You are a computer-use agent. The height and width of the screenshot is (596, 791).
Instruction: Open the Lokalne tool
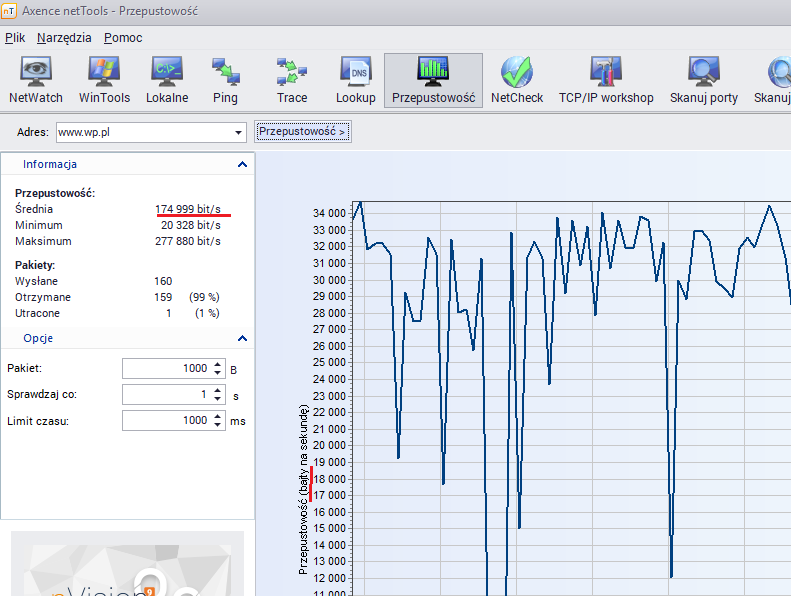[167, 80]
